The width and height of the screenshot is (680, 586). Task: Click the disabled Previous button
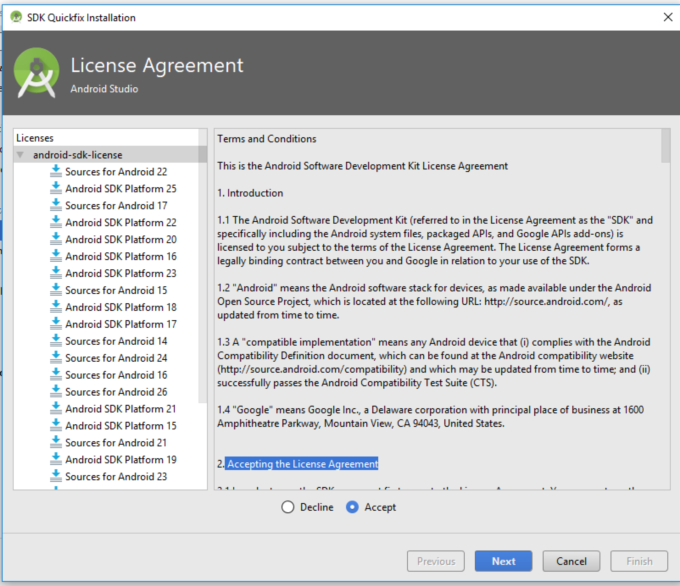pos(436,561)
